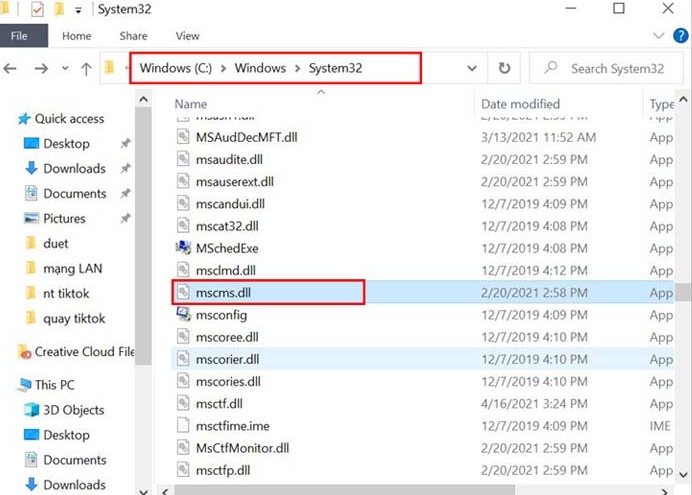Select the mscms.dll file
Viewport: 692px width, 495px height.
tap(223, 293)
